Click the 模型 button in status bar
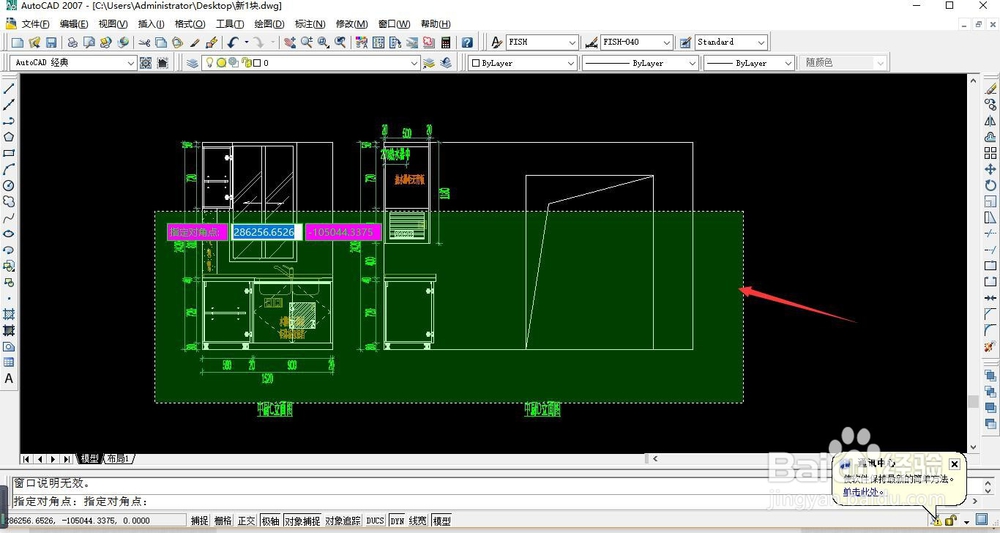The height and width of the screenshot is (533, 1000). pyautogui.click(x=441, y=520)
